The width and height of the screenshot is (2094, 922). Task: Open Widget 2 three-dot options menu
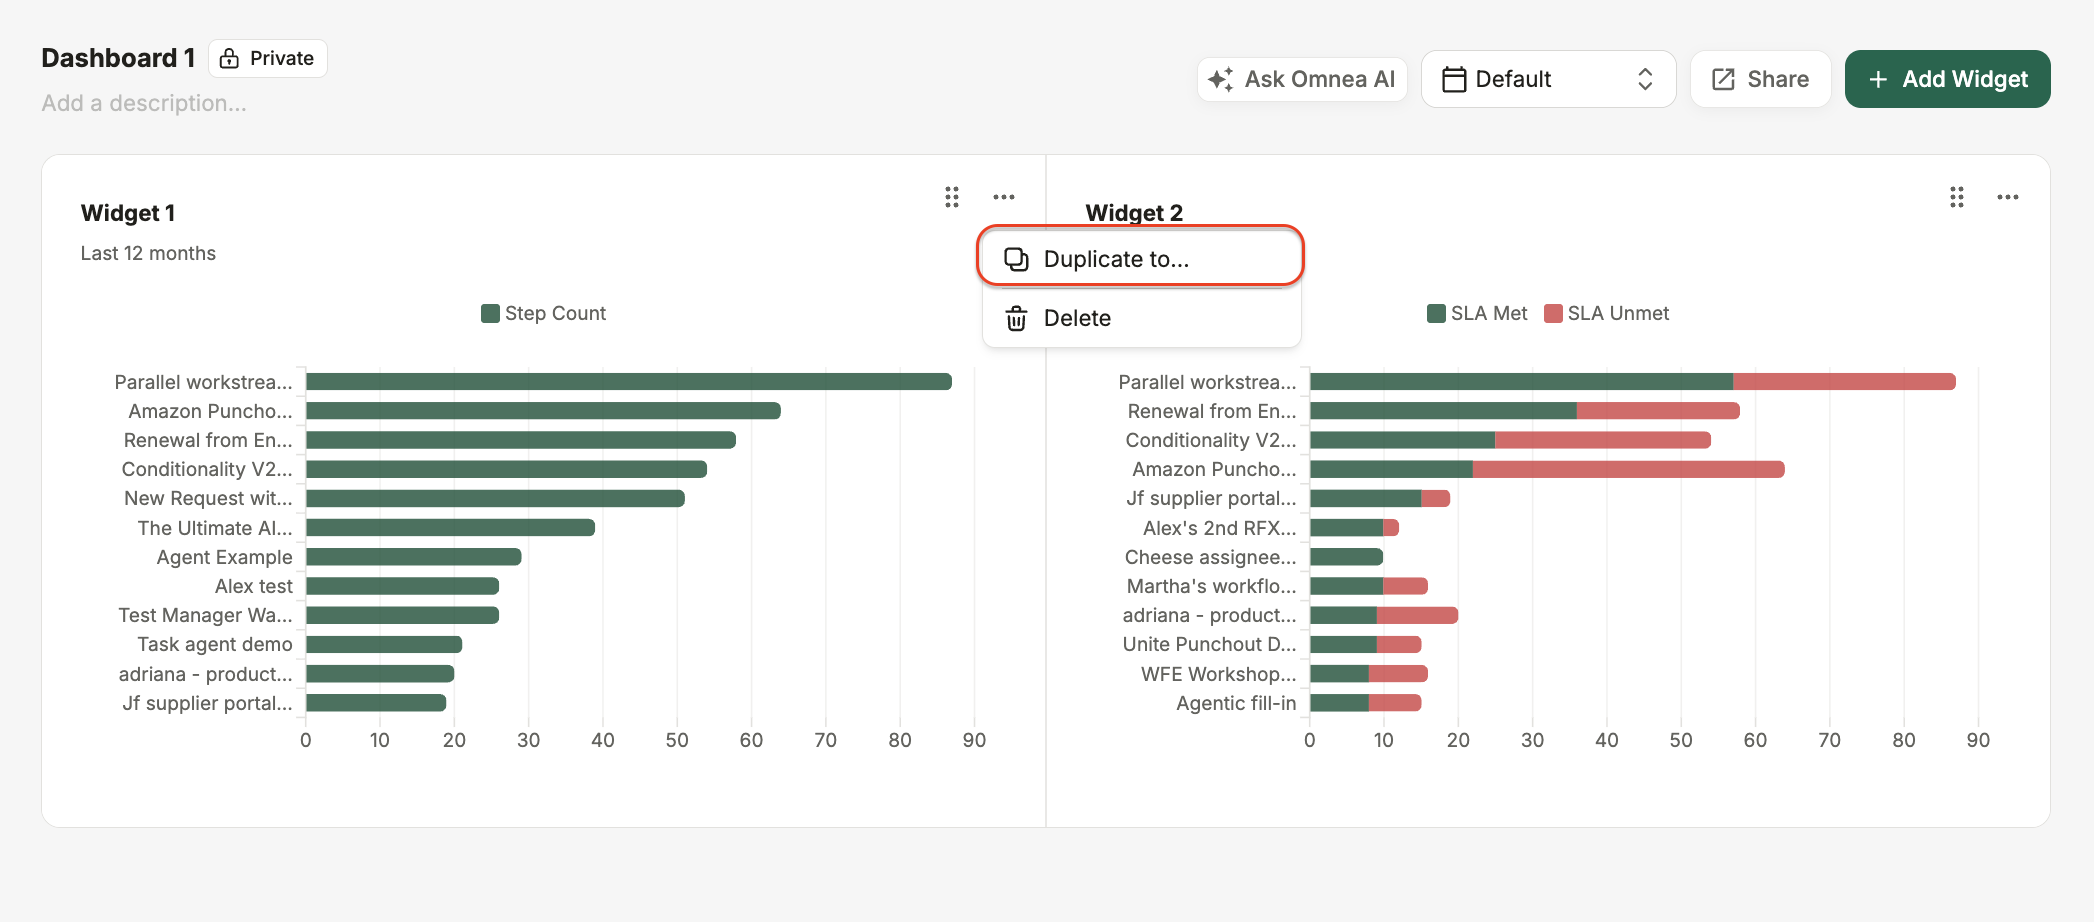(x=2008, y=197)
